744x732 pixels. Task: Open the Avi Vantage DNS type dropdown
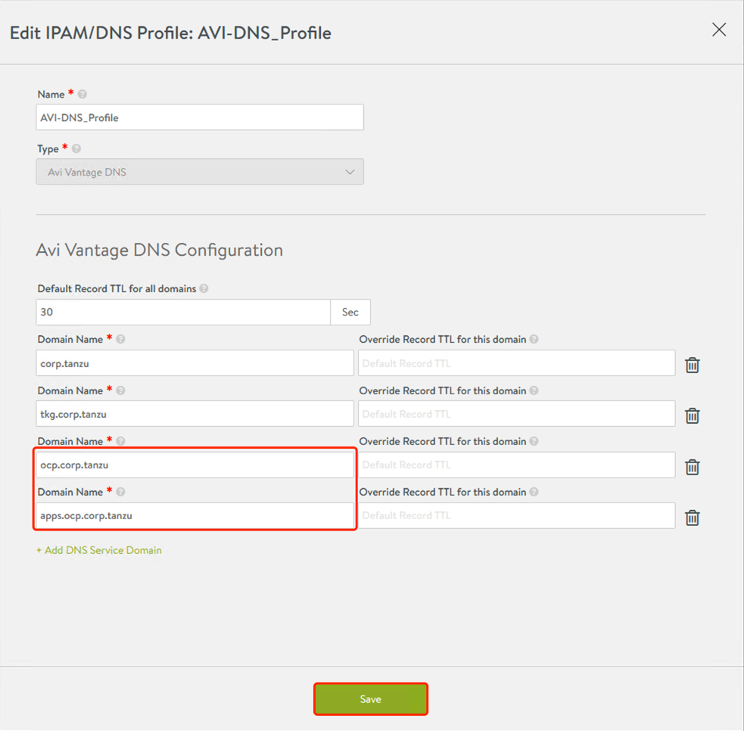[x=200, y=172]
